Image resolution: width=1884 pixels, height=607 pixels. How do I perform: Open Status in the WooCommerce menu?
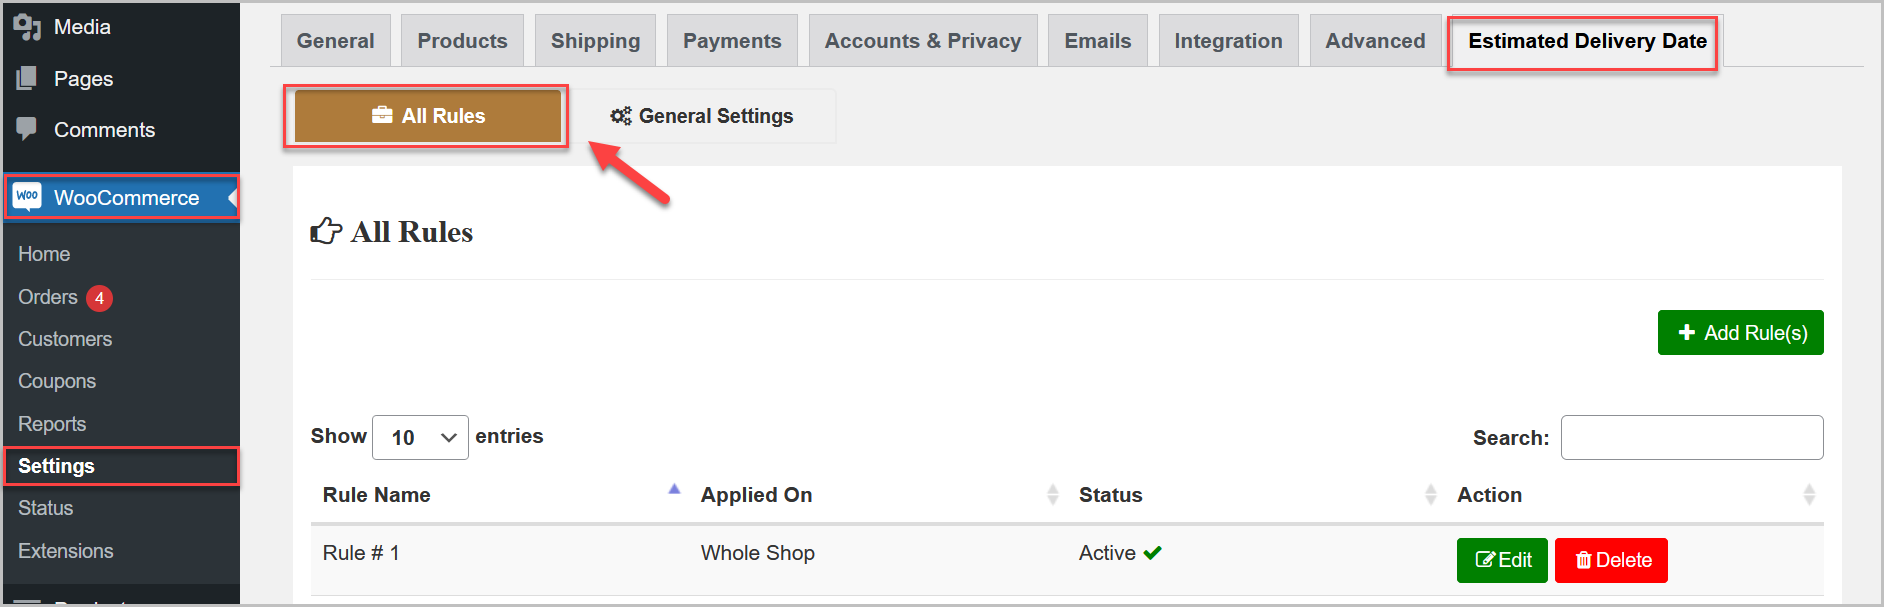(45, 508)
